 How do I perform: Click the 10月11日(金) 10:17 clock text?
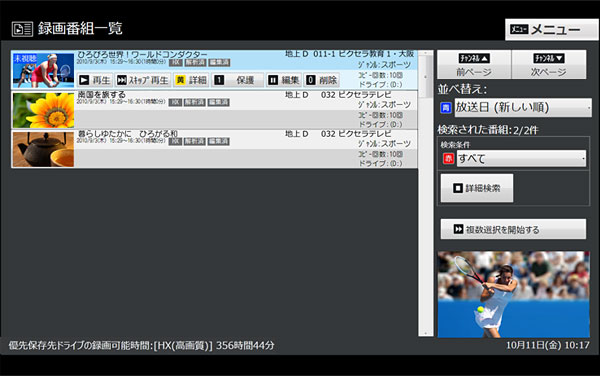pos(548,345)
